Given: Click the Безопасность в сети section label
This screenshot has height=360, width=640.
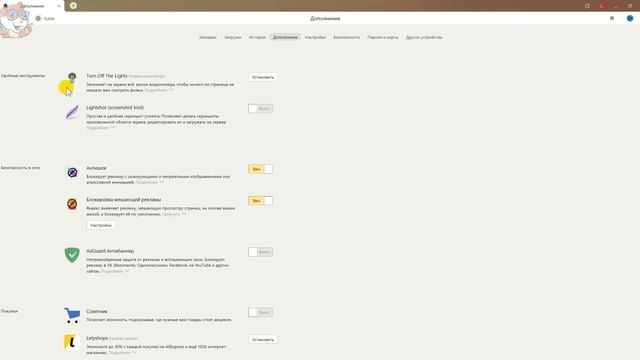Looking at the screenshot, I should tap(20, 168).
